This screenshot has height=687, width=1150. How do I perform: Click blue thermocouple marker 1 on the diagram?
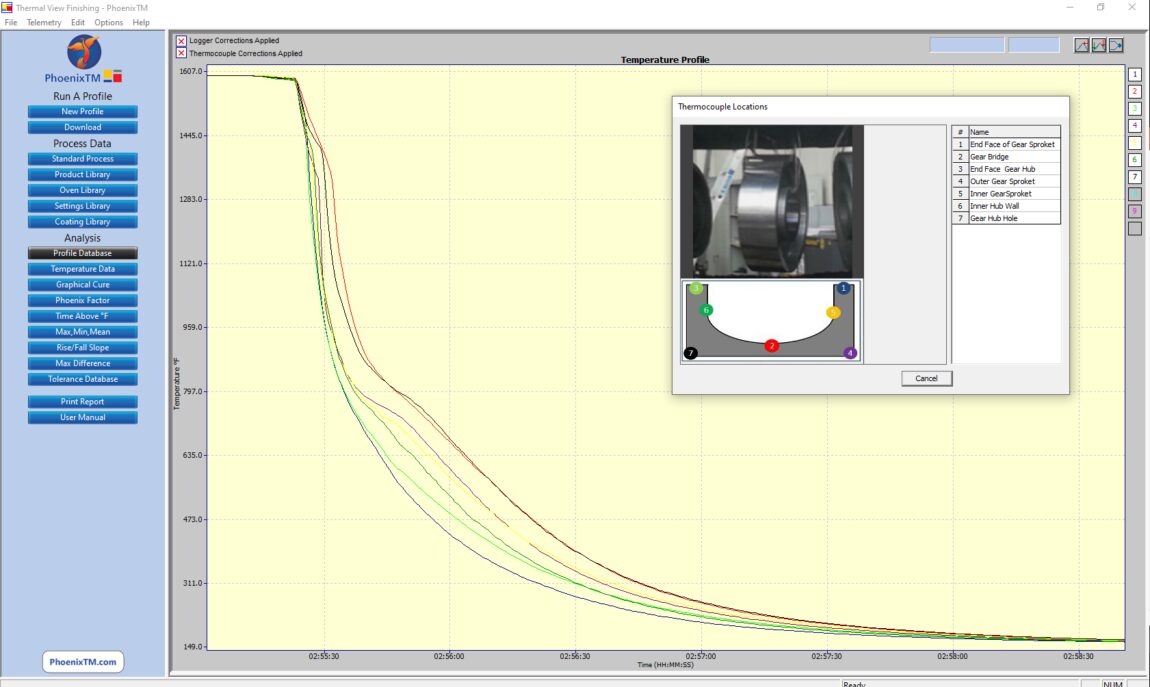(844, 288)
